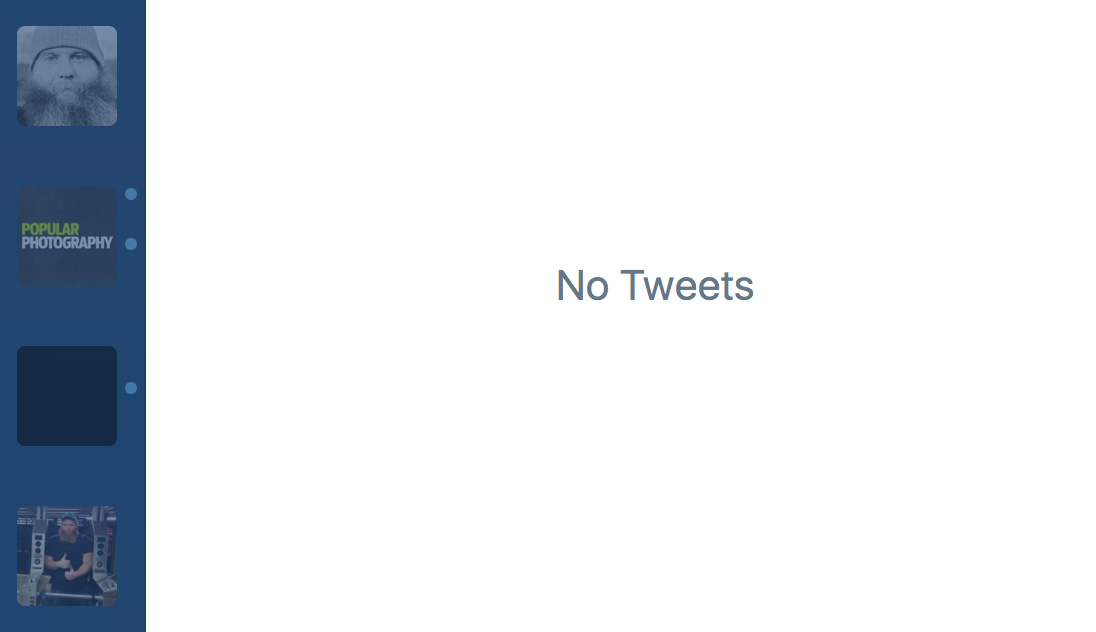Click sidebar gap between Popular Photography and blank avatar
Image resolution: width=1096 pixels, height=632 pixels.
[x=67, y=316]
